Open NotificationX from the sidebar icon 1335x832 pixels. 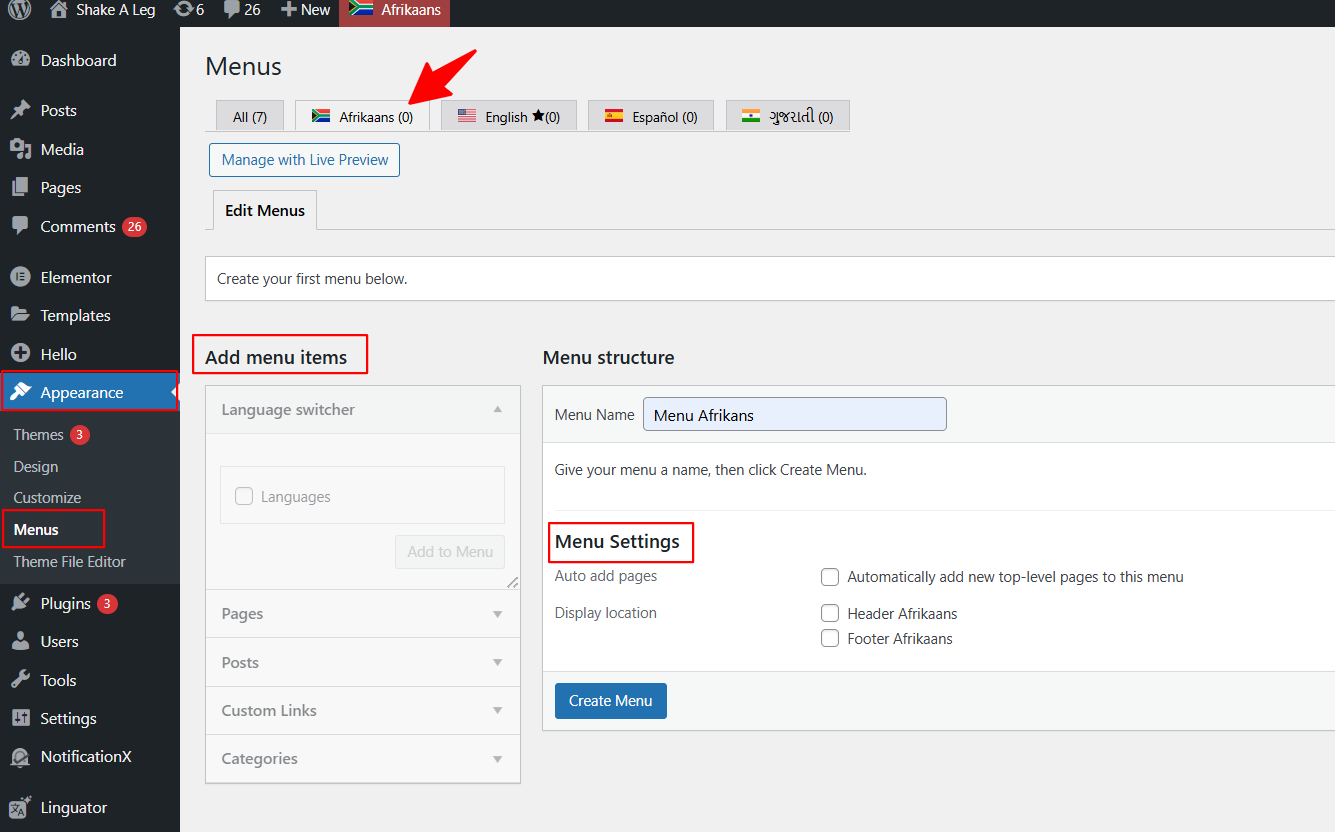20,757
